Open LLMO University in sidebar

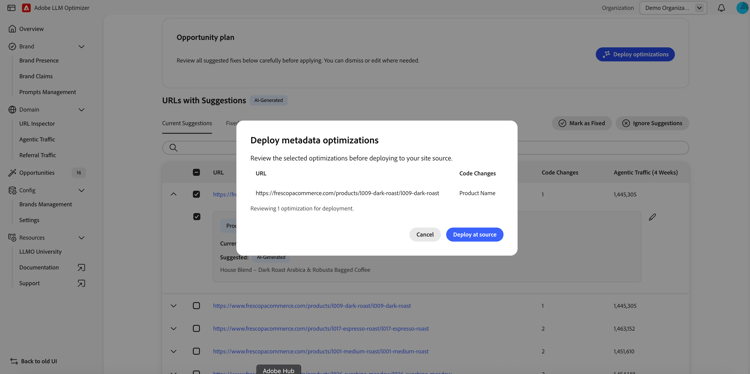[40, 252]
